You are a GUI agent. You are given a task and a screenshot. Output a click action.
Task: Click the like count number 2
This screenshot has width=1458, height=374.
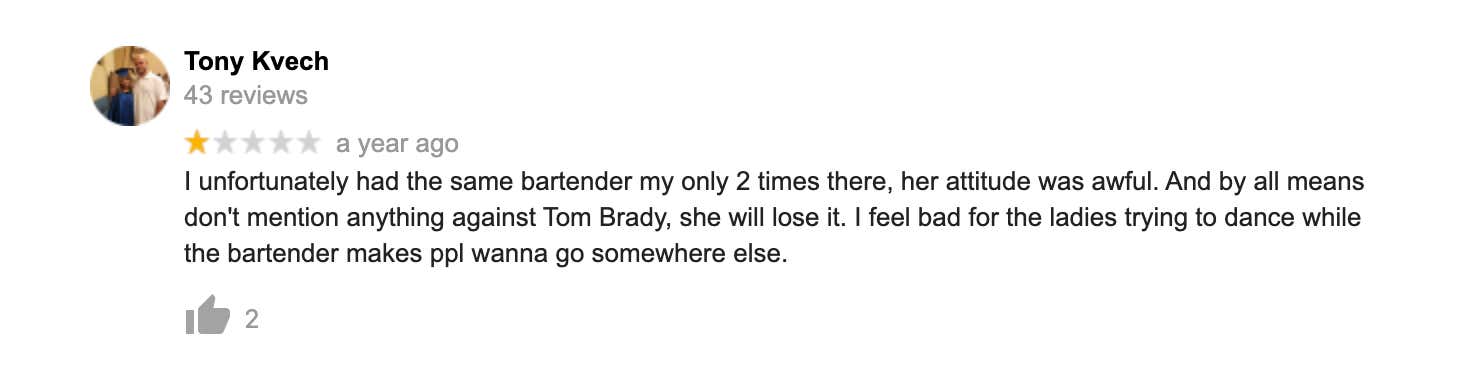pyautogui.click(x=252, y=319)
